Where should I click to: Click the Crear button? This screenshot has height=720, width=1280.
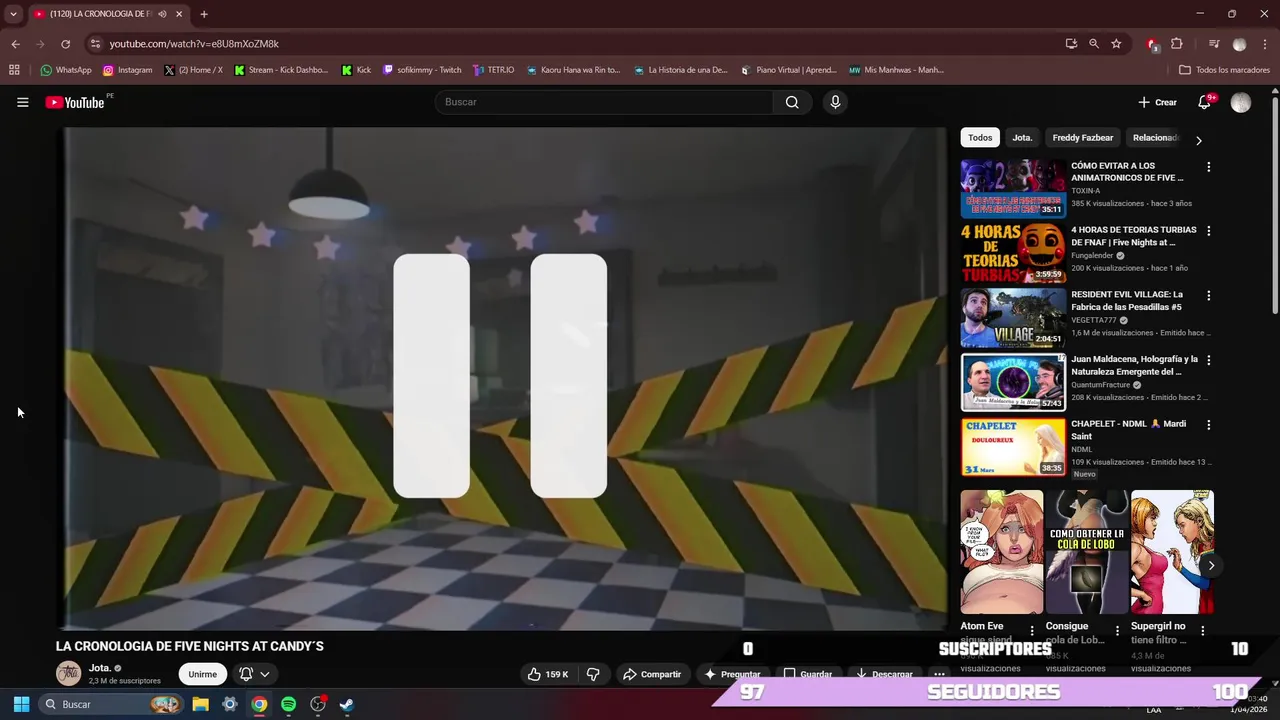pos(1157,102)
